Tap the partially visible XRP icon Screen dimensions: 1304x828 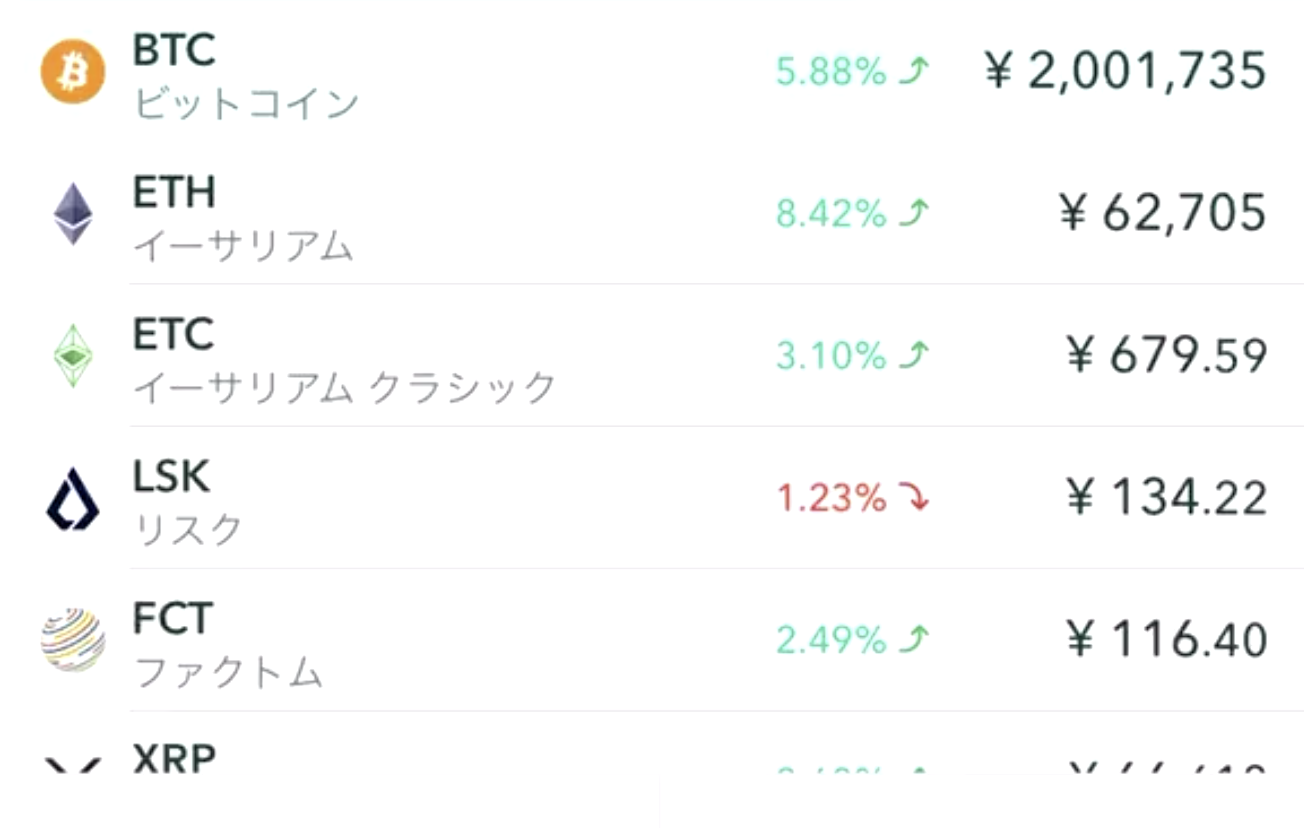point(72,767)
